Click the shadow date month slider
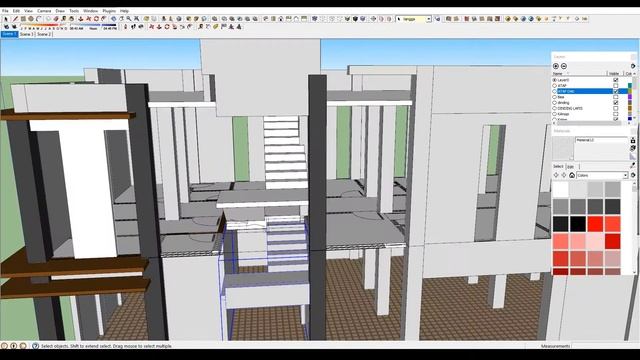Viewport: 640px width, 360px height. coord(43,24)
